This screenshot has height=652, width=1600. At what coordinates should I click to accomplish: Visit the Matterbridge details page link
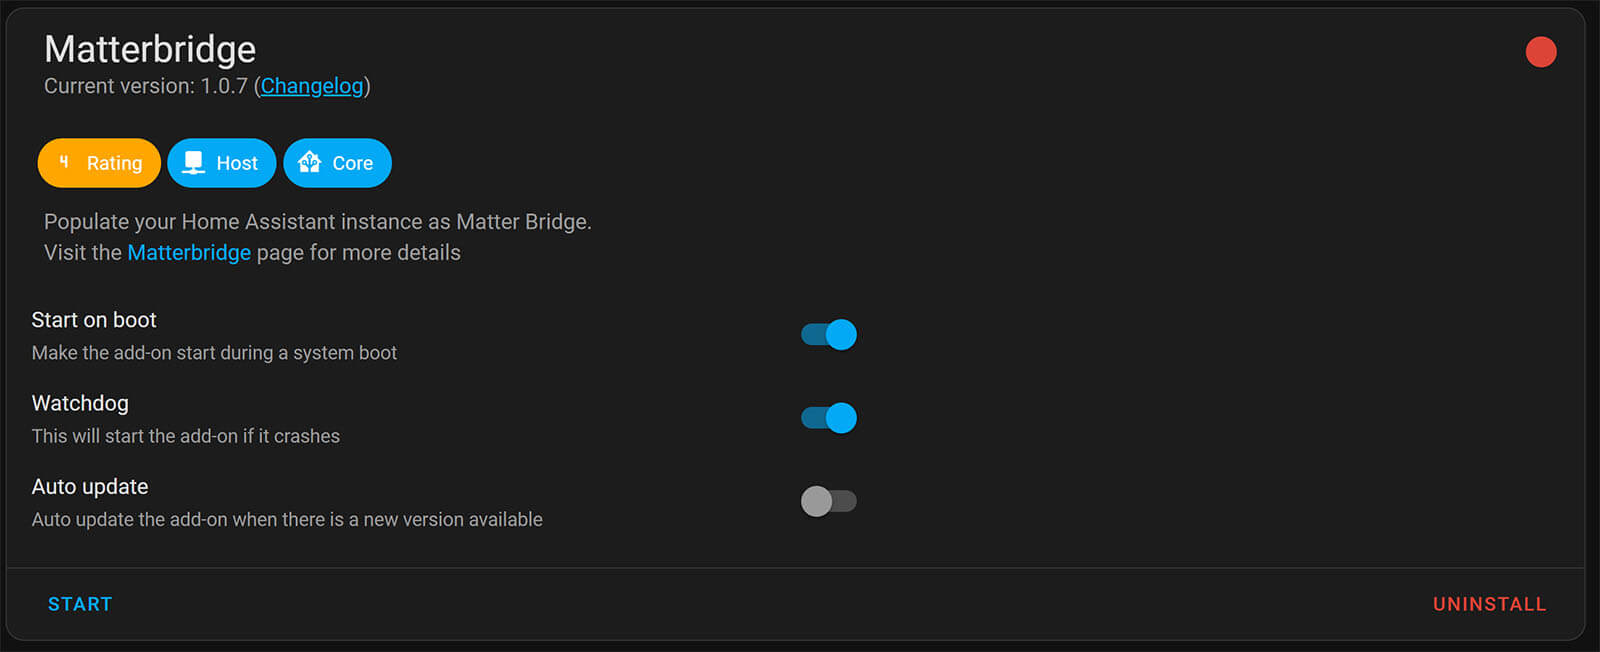click(189, 252)
